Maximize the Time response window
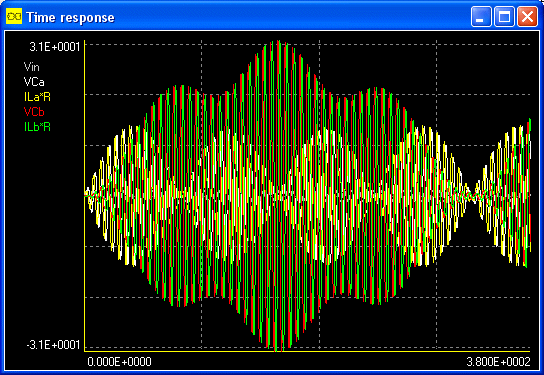 504,16
